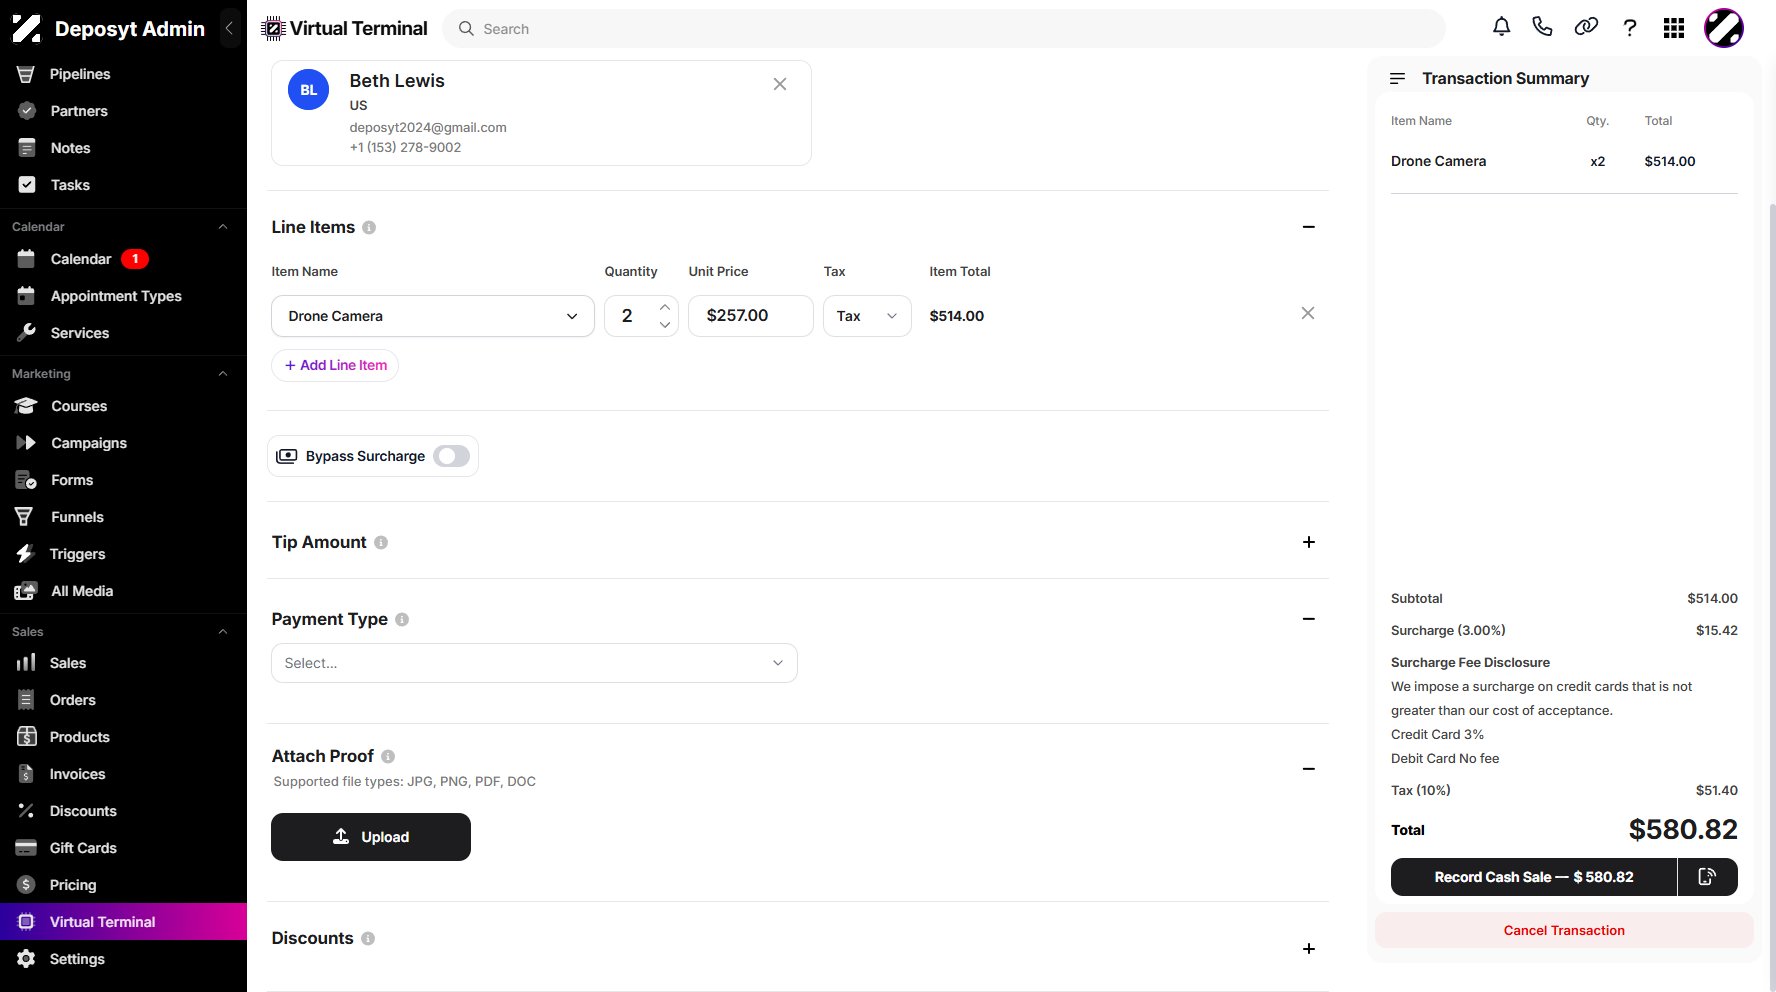Click the Search field
This screenshot has height=992, width=1776.
coord(944,29)
